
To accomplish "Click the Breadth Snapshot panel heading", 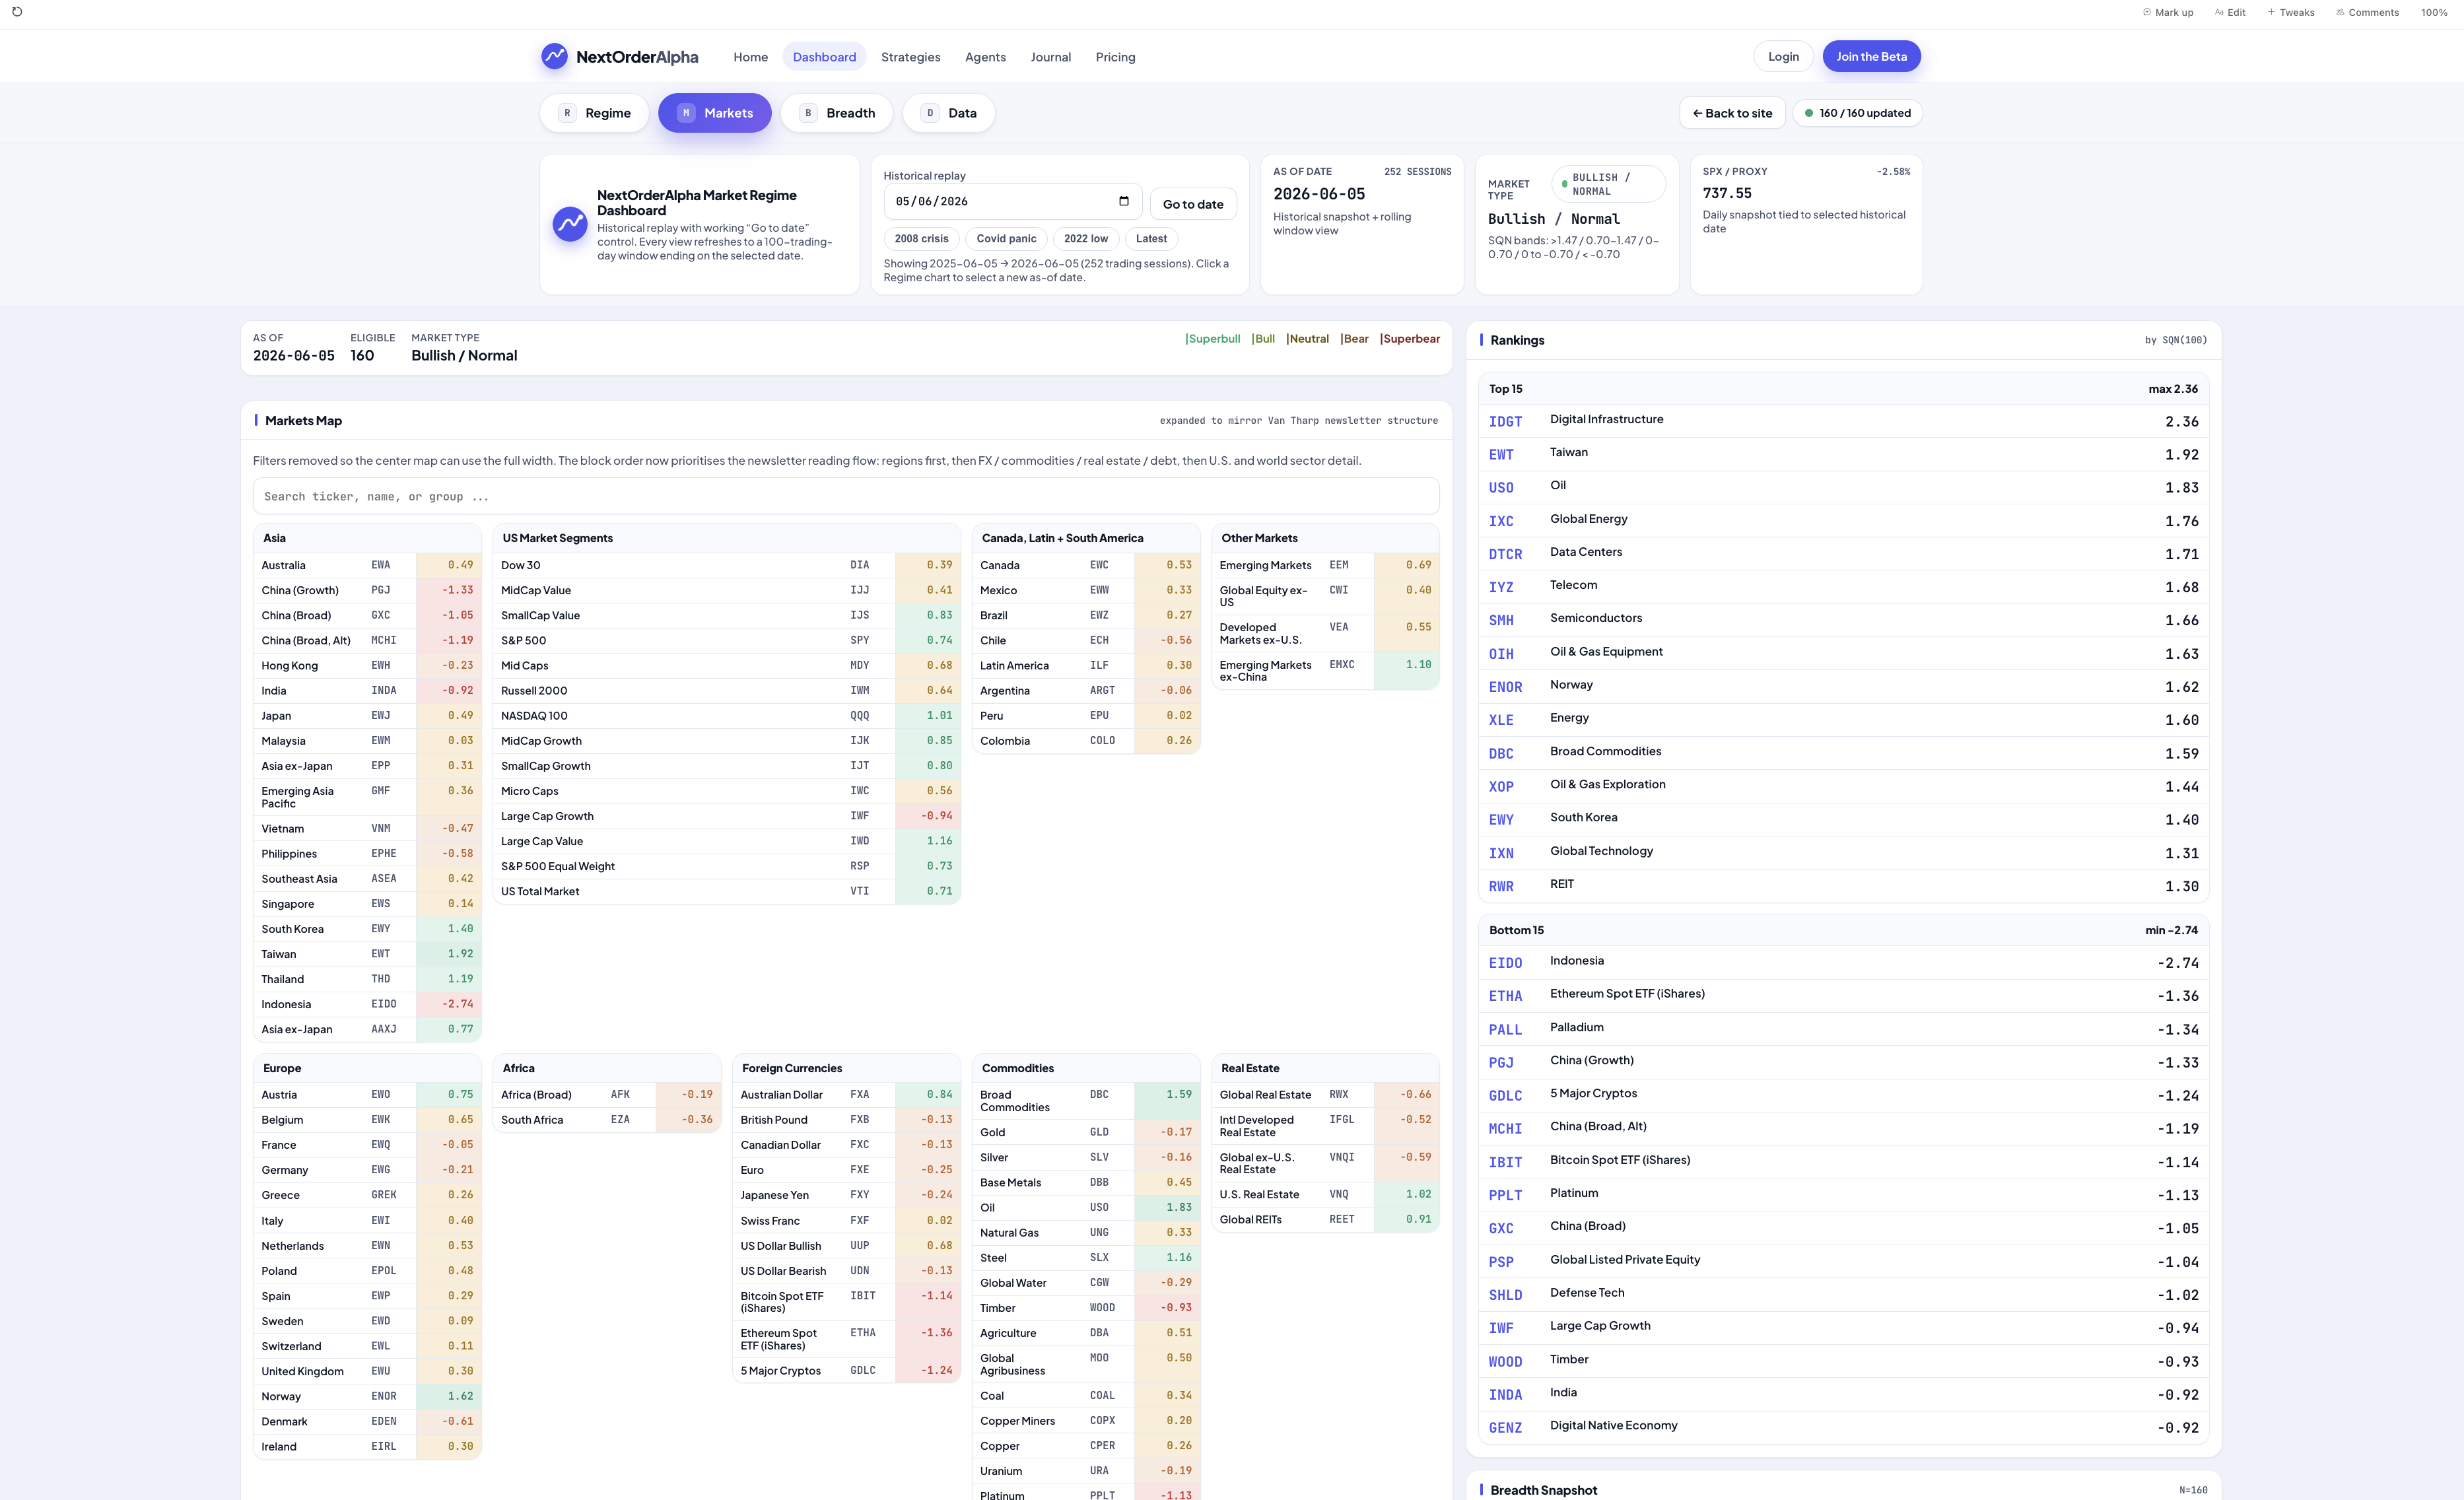I will (x=1543, y=1490).
